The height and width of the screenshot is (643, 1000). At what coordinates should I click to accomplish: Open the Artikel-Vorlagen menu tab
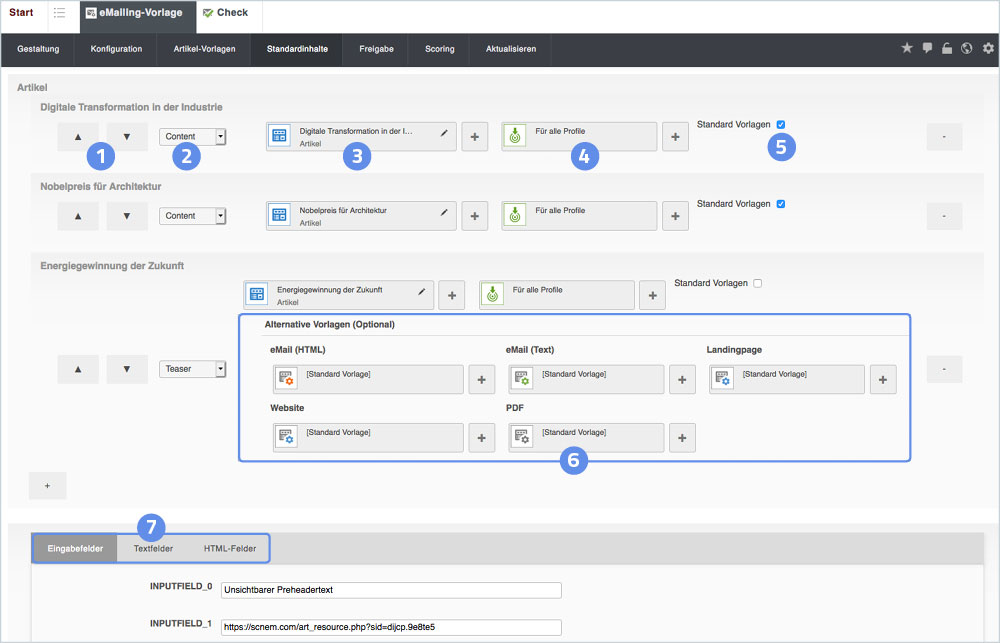pos(198,49)
